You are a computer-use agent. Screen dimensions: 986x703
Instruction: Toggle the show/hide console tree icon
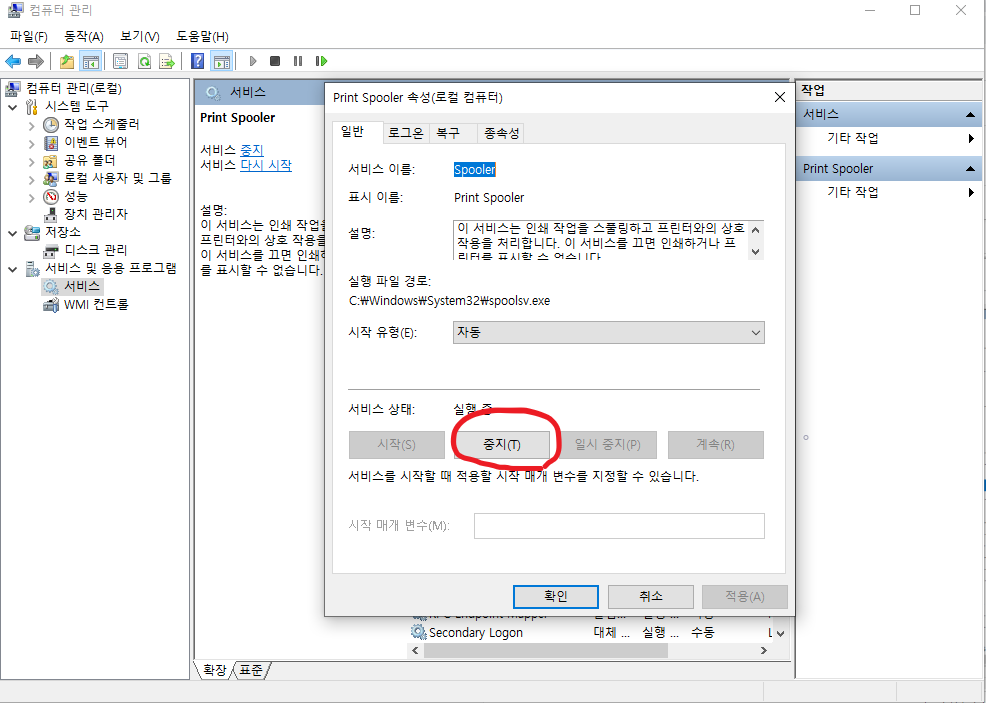pyautogui.click(x=91, y=61)
